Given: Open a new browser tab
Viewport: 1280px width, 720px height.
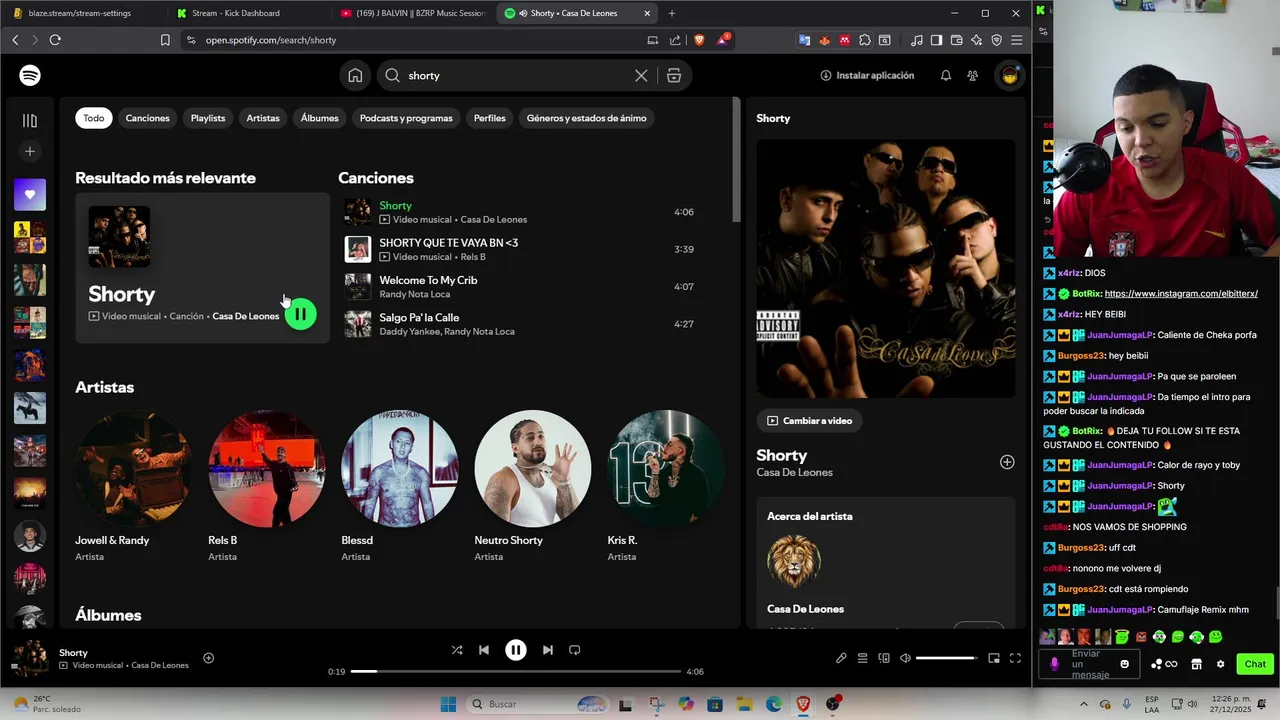Looking at the screenshot, I should coord(672,13).
